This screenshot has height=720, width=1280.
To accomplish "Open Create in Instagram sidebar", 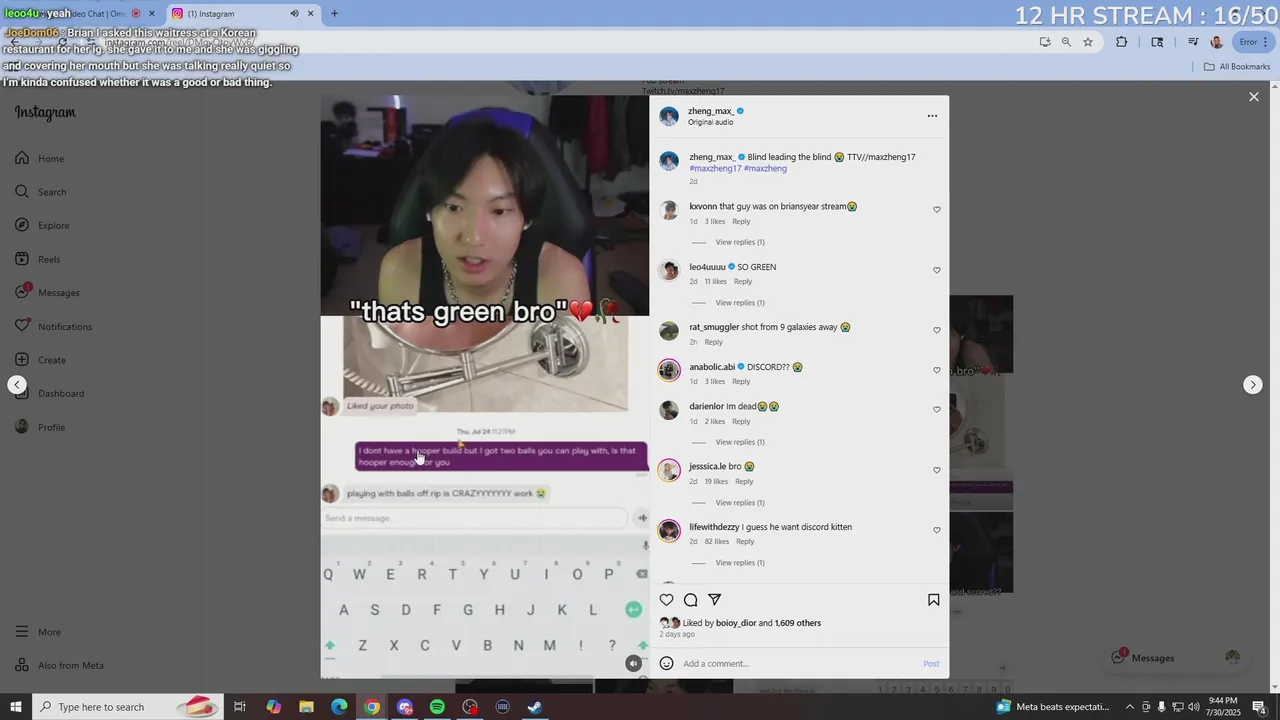I will [40, 360].
